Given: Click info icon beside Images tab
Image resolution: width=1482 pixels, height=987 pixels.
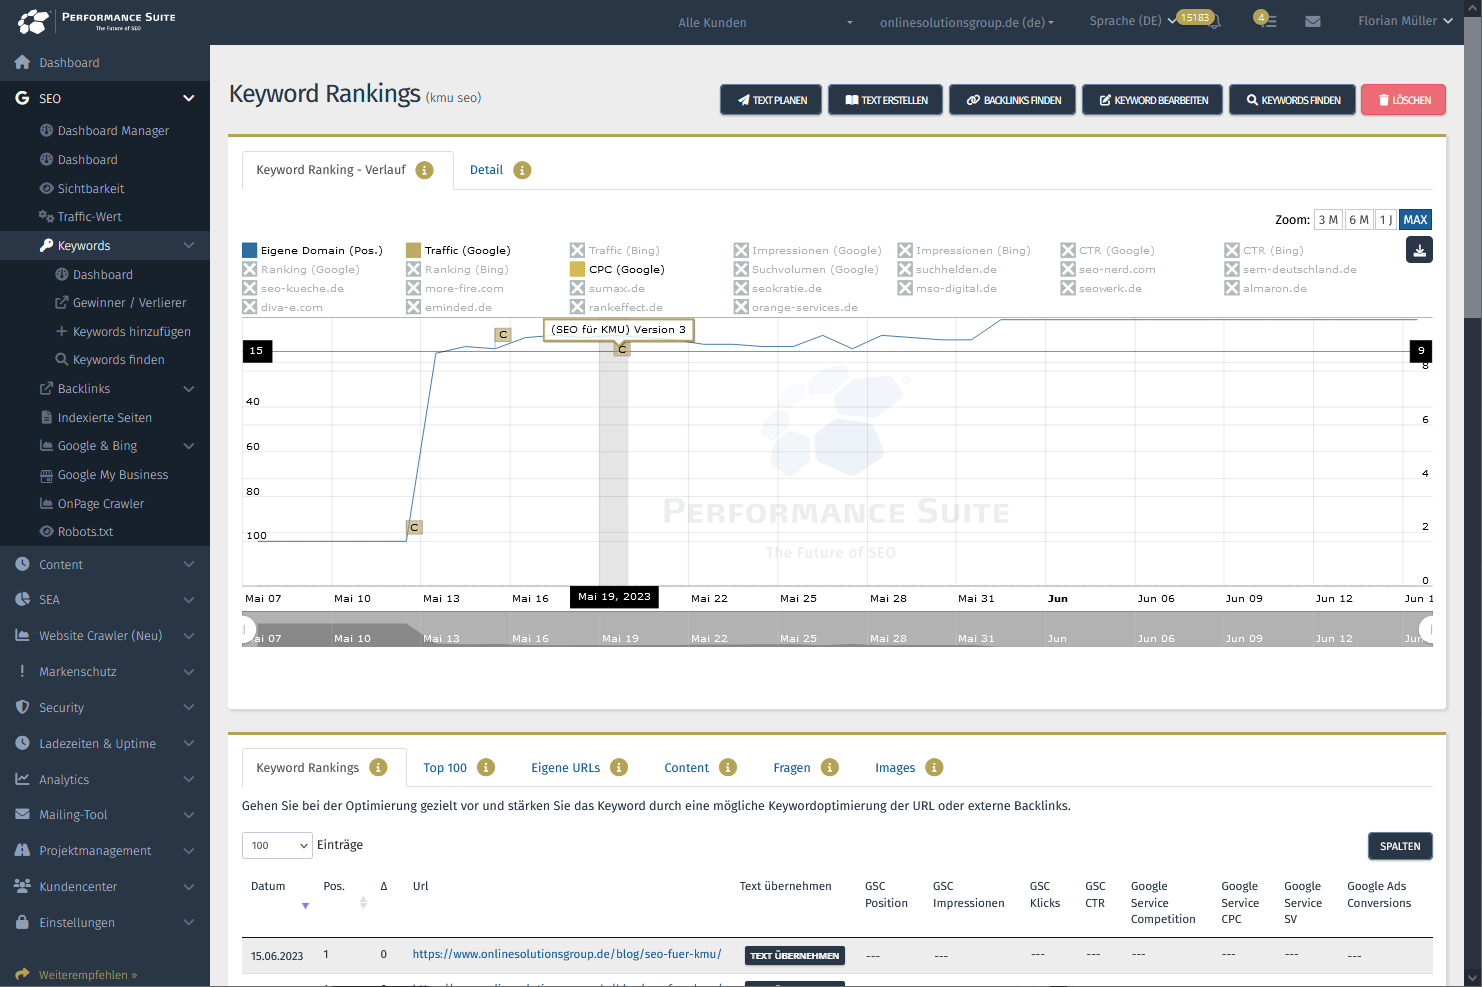Looking at the screenshot, I should (934, 767).
